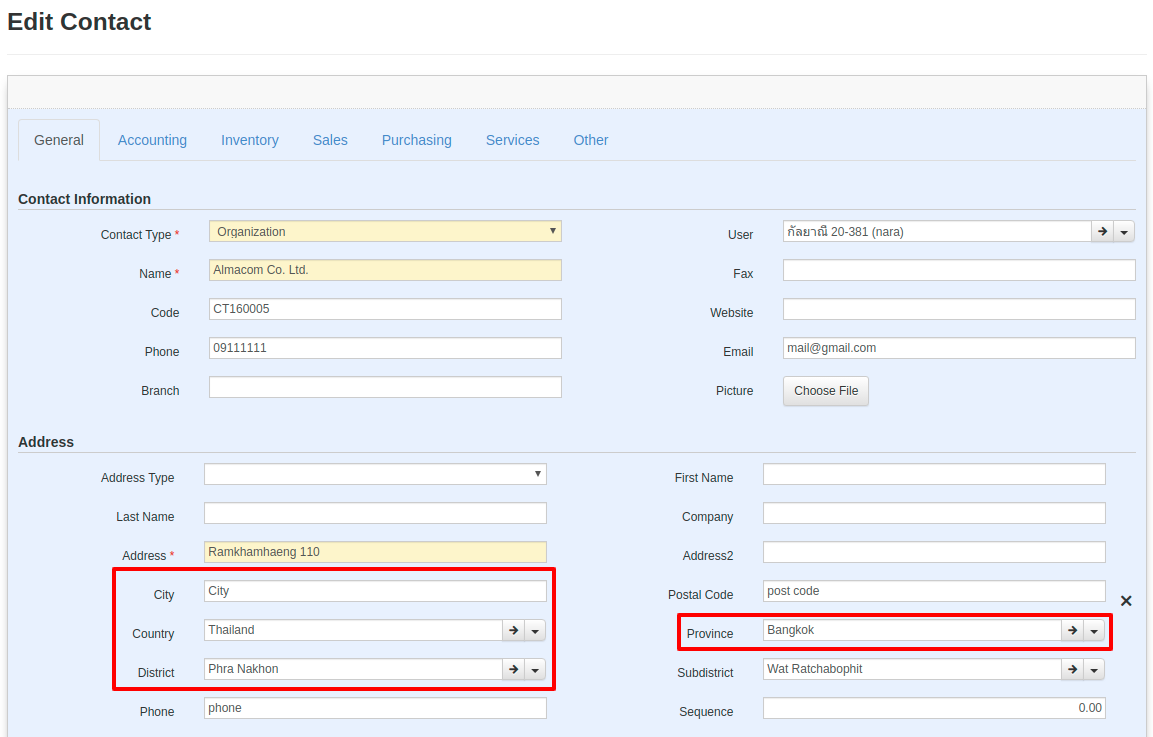Click the empty Website field

coord(960,309)
